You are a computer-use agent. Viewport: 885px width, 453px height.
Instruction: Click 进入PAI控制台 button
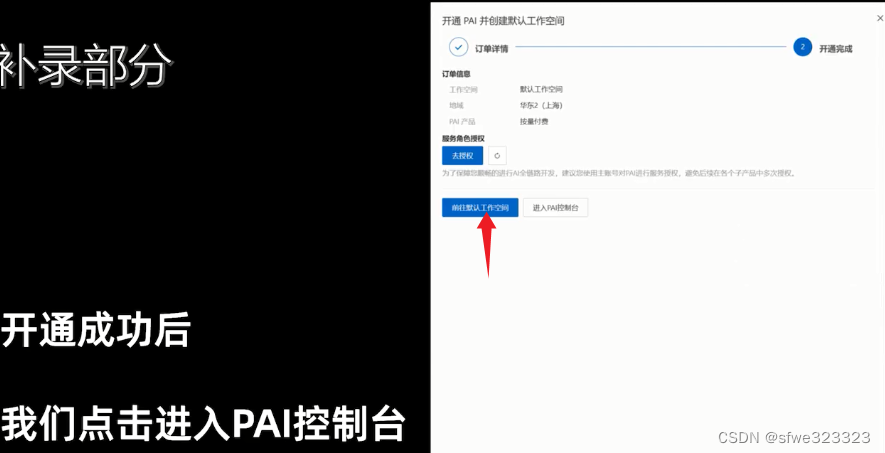[x=555, y=208]
